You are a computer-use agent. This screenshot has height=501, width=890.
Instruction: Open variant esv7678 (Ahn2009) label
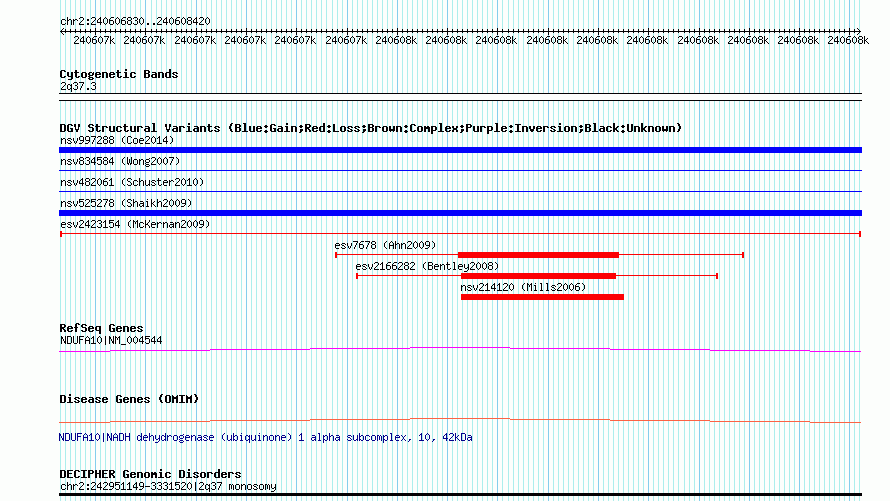click(x=385, y=245)
